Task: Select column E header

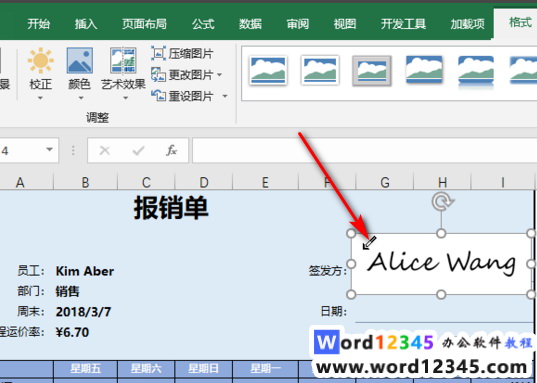Action: pos(265,182)
